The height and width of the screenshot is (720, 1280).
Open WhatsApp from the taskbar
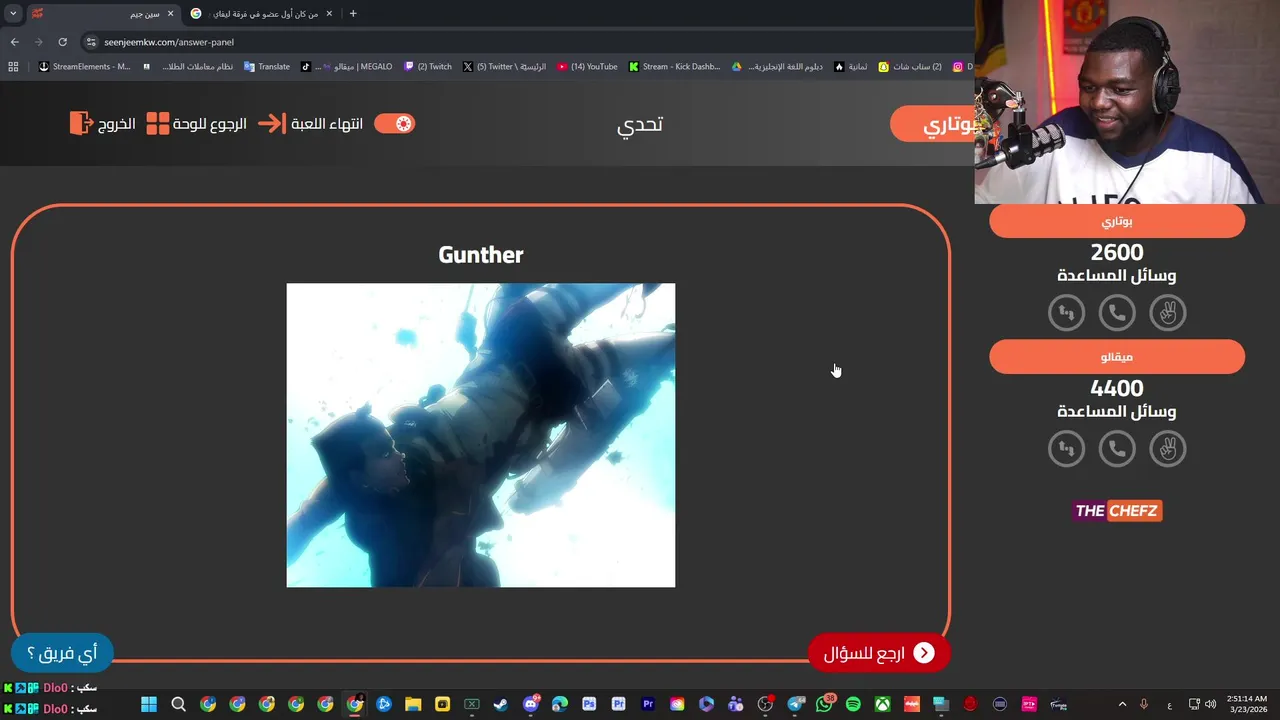[823, 704]
